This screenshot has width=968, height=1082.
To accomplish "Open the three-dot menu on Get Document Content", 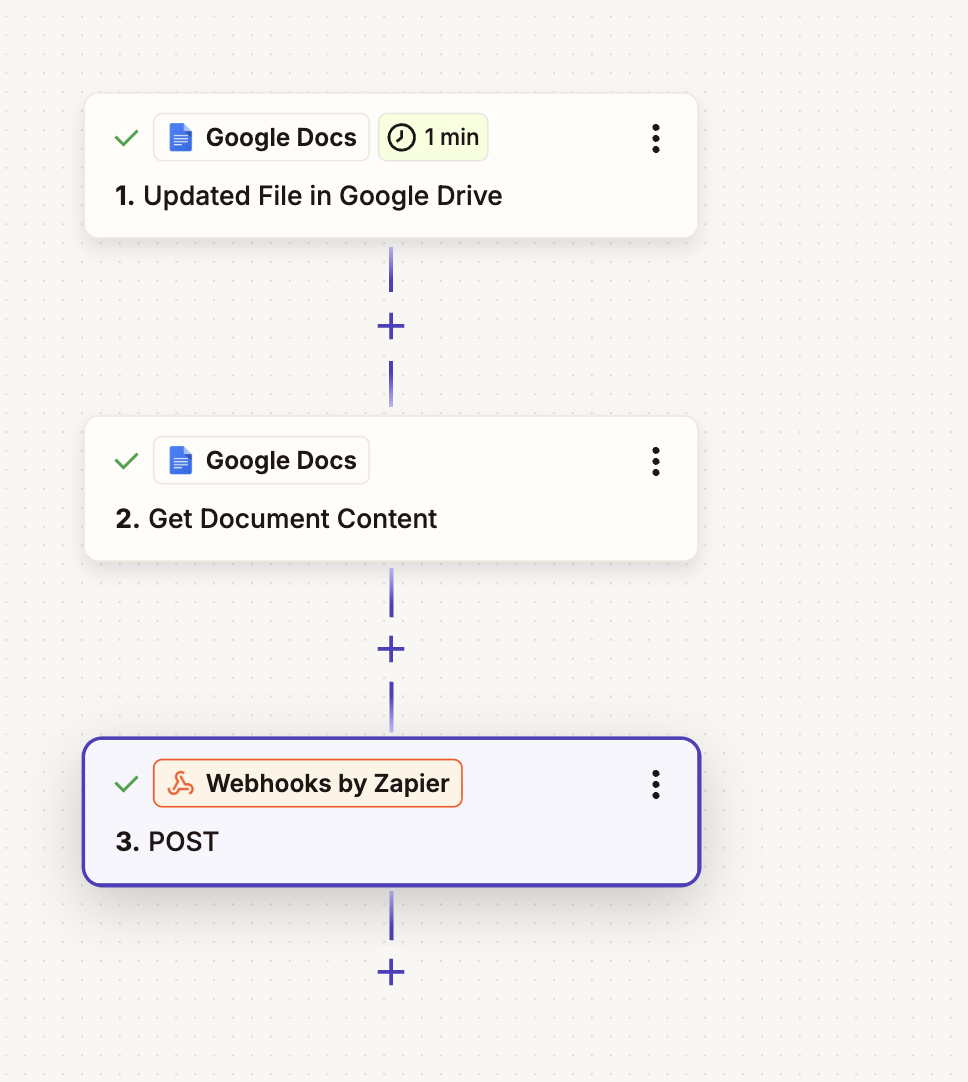I will point(655,461).
